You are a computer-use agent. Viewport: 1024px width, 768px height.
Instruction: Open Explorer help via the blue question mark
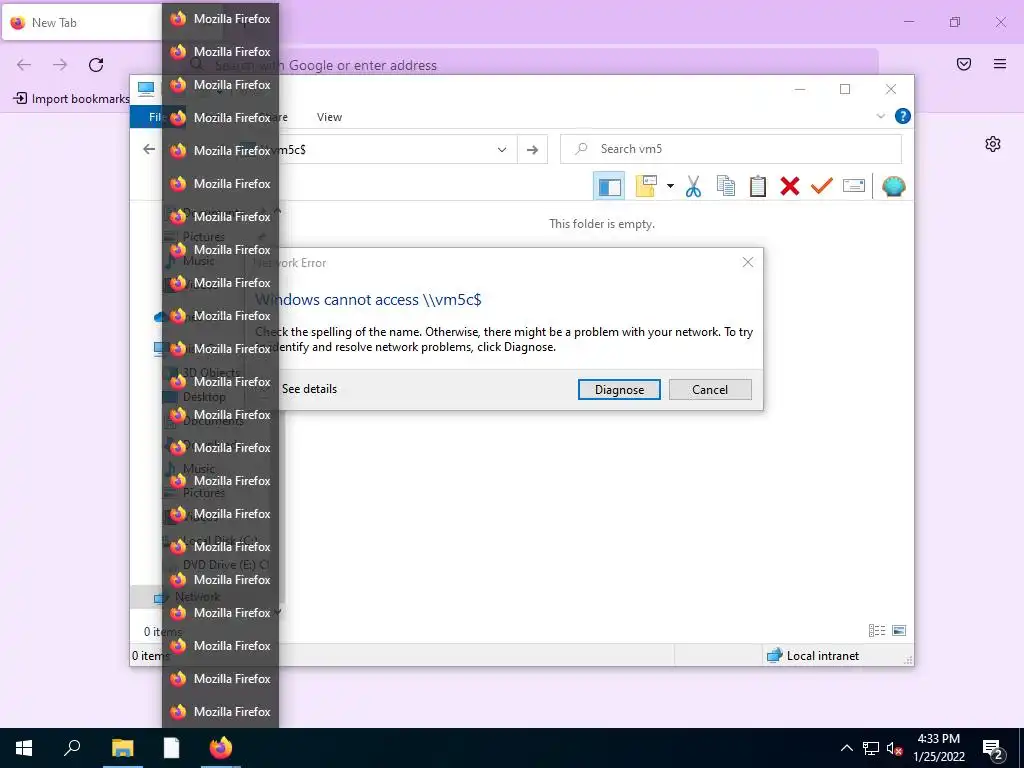point(903,116)
